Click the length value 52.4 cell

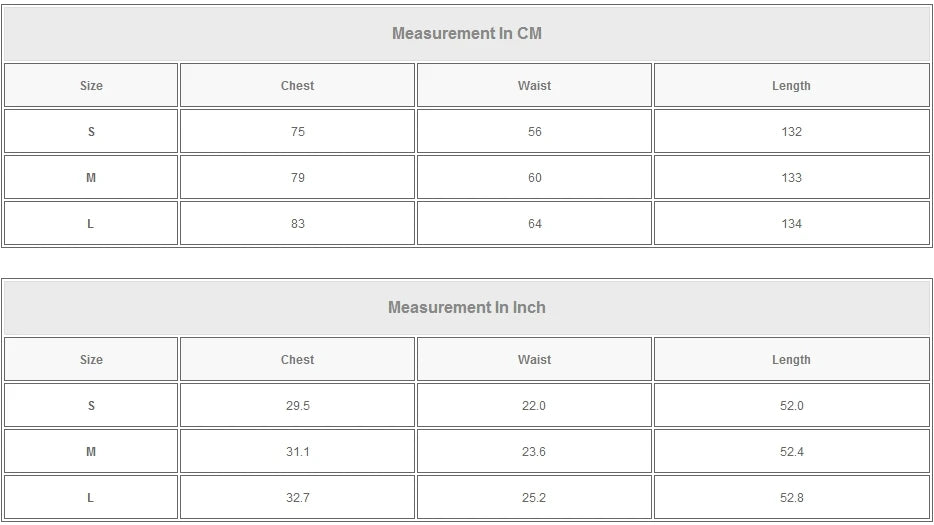(x=791, y=452)
